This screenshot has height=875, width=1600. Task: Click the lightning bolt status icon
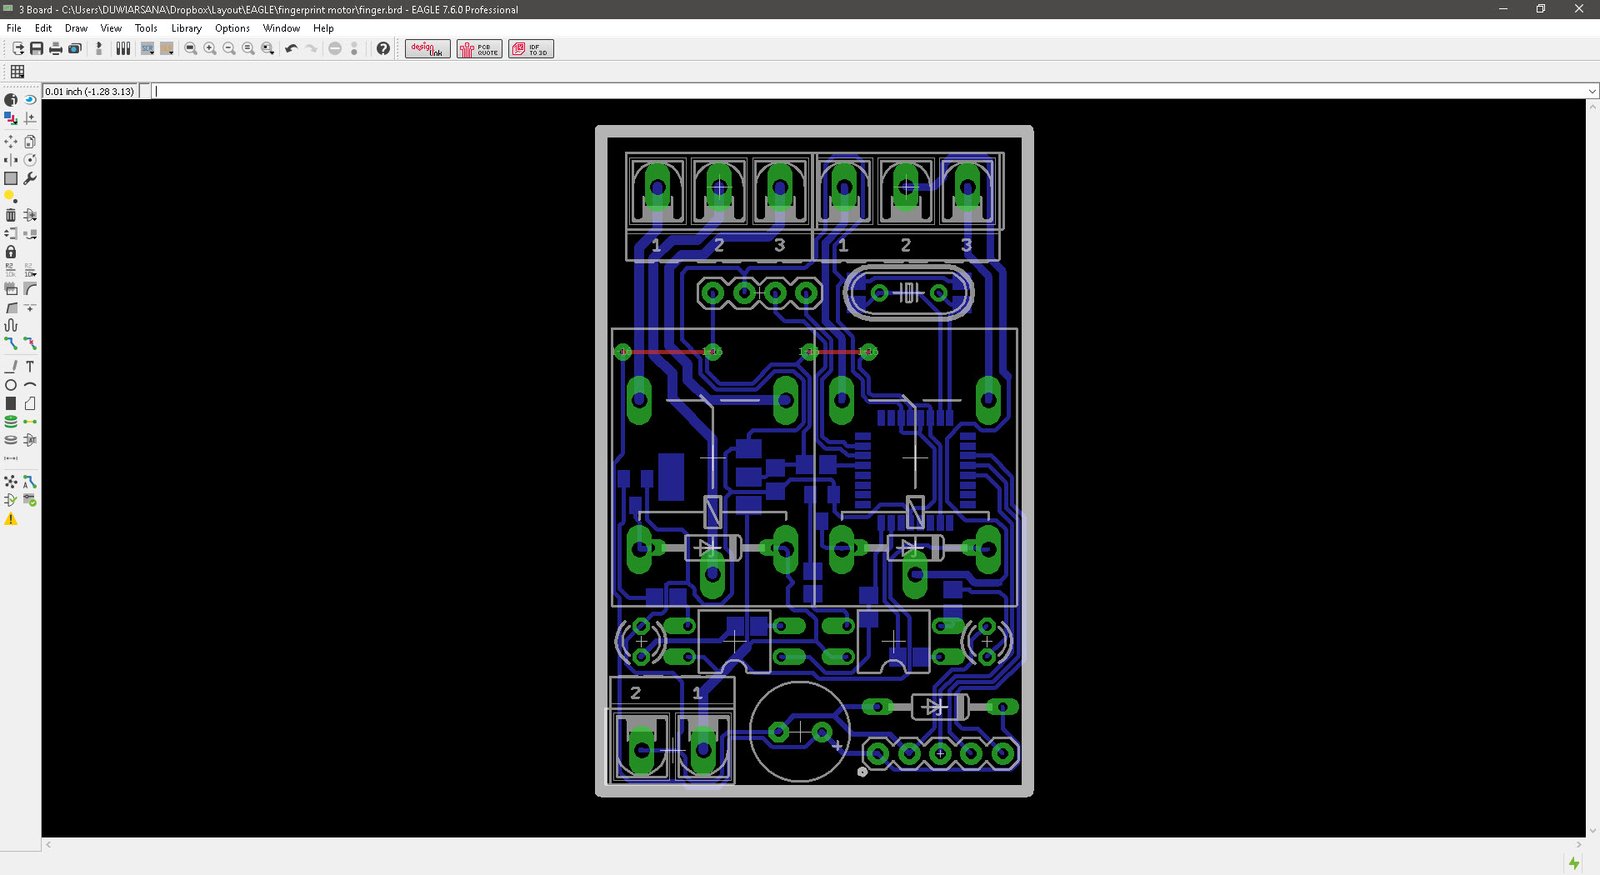[x=1574, y=863]
